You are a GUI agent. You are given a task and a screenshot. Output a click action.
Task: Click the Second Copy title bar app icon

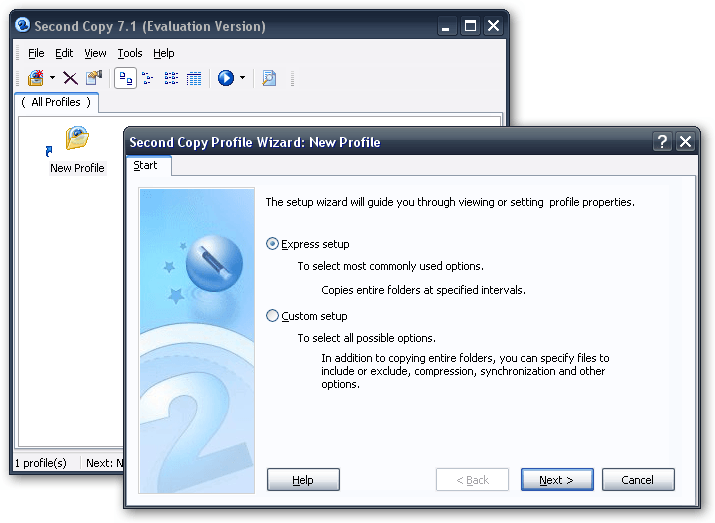click(x=22, y=25)
